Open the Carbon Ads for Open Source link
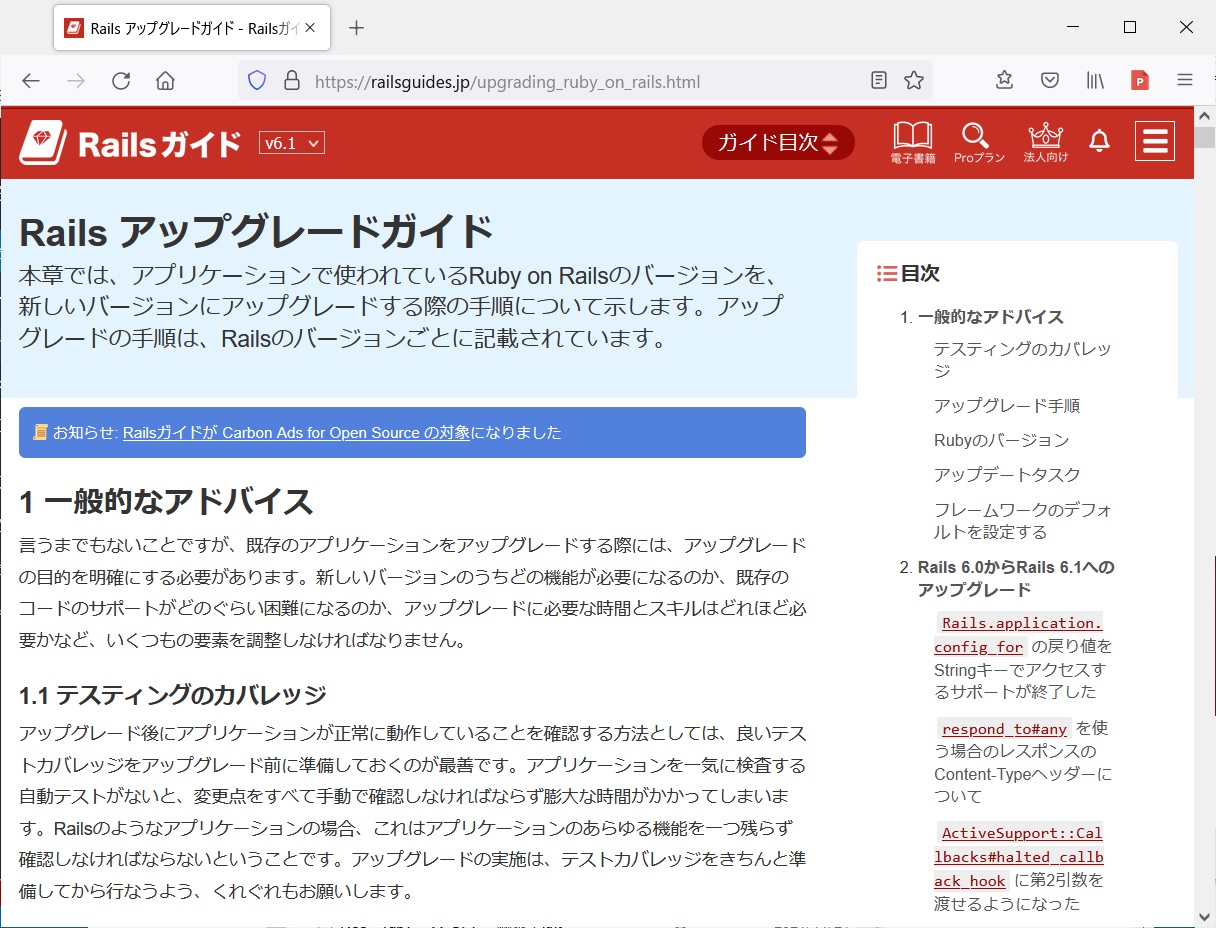Viewport: 1216px width, 928px height. pyautogui.click(x=296, y=433)
